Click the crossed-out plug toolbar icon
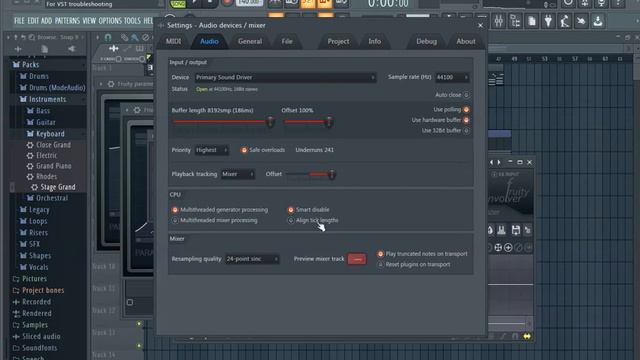Screen dimensions: 640x360 tap(581, 21)
